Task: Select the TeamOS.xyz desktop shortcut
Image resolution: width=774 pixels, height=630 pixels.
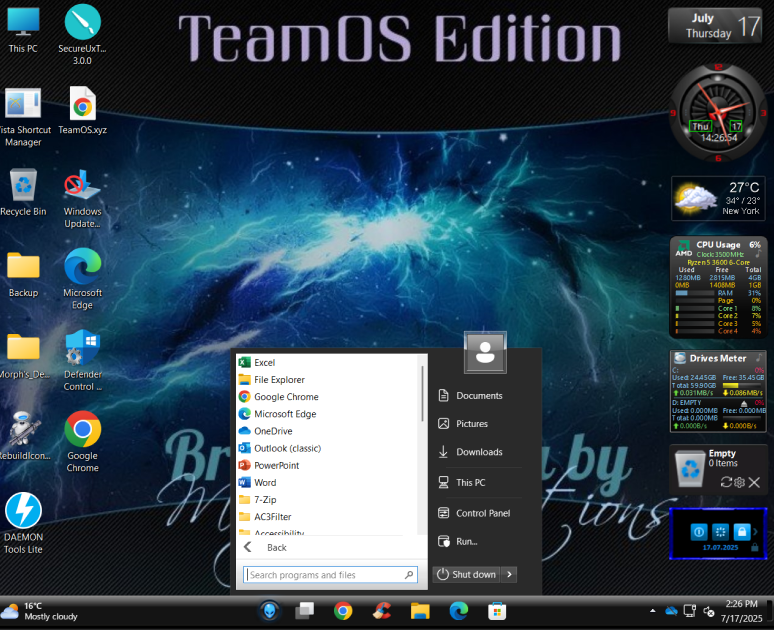Action: click(82, 111)
